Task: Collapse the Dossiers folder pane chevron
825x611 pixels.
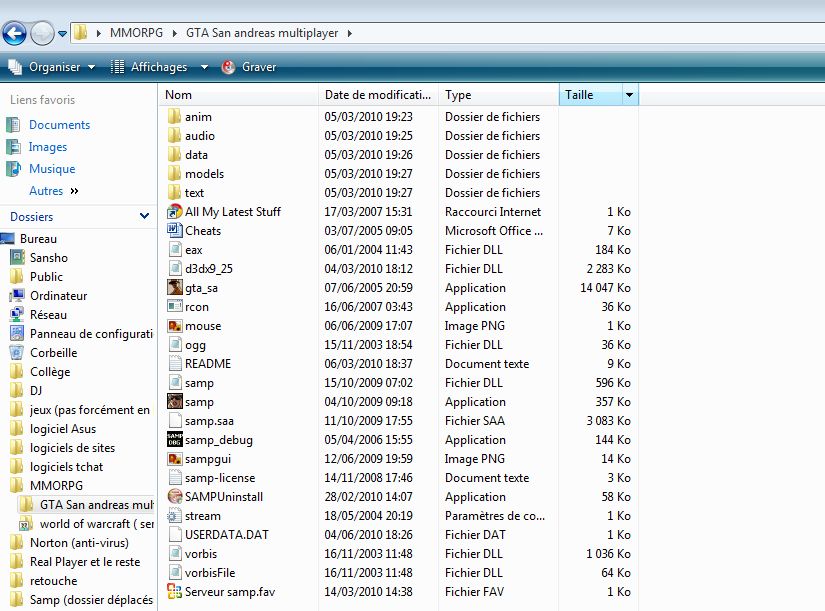Action: click(144, 216)
